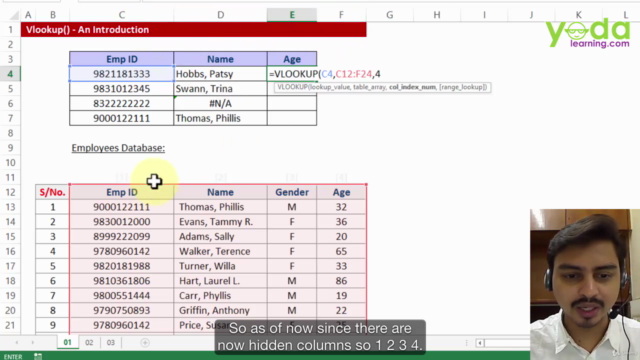
Task: Select row 9 header
Action: [x=10, y=148]
